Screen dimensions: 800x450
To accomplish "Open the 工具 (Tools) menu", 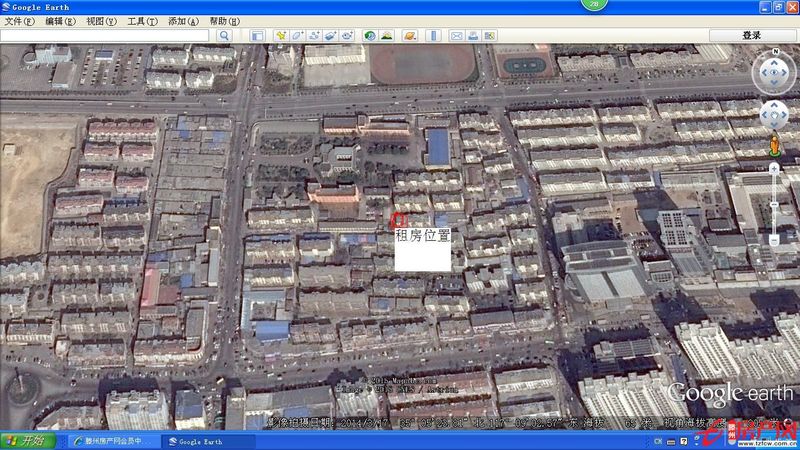I will point(142,21).
